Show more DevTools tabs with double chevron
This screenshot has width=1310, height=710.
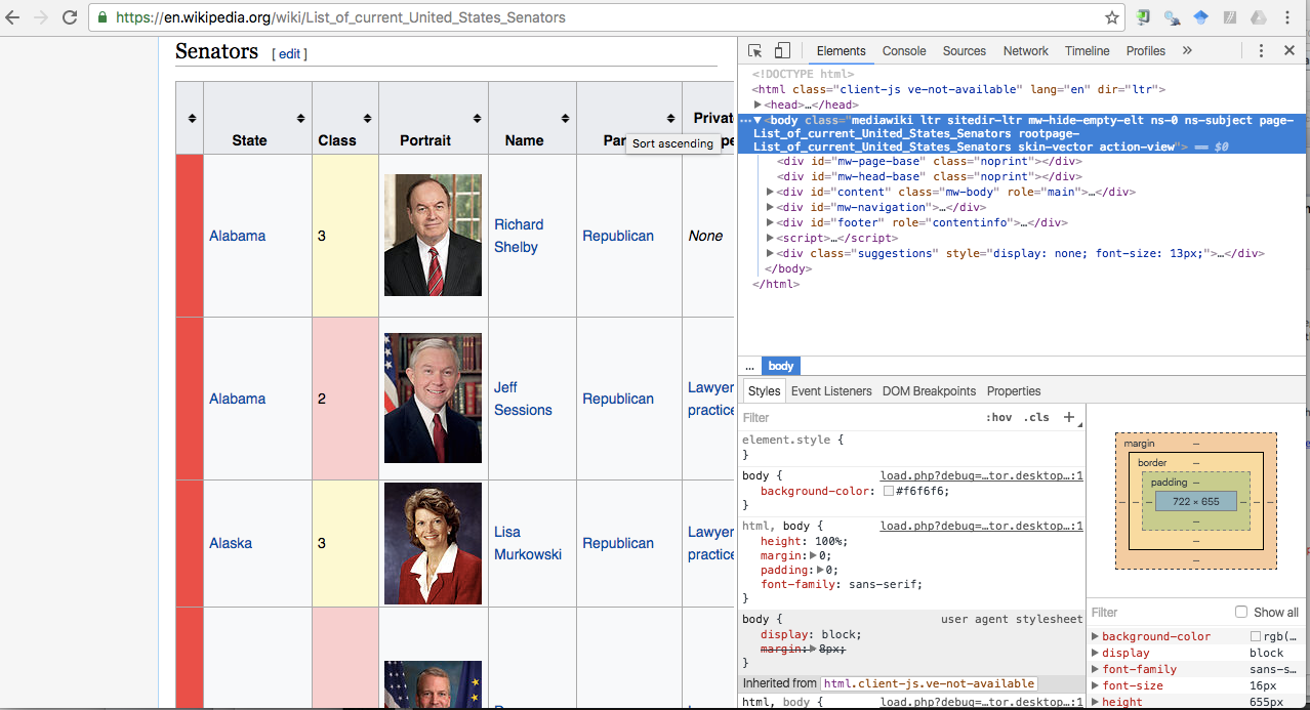coord(1187,51)
